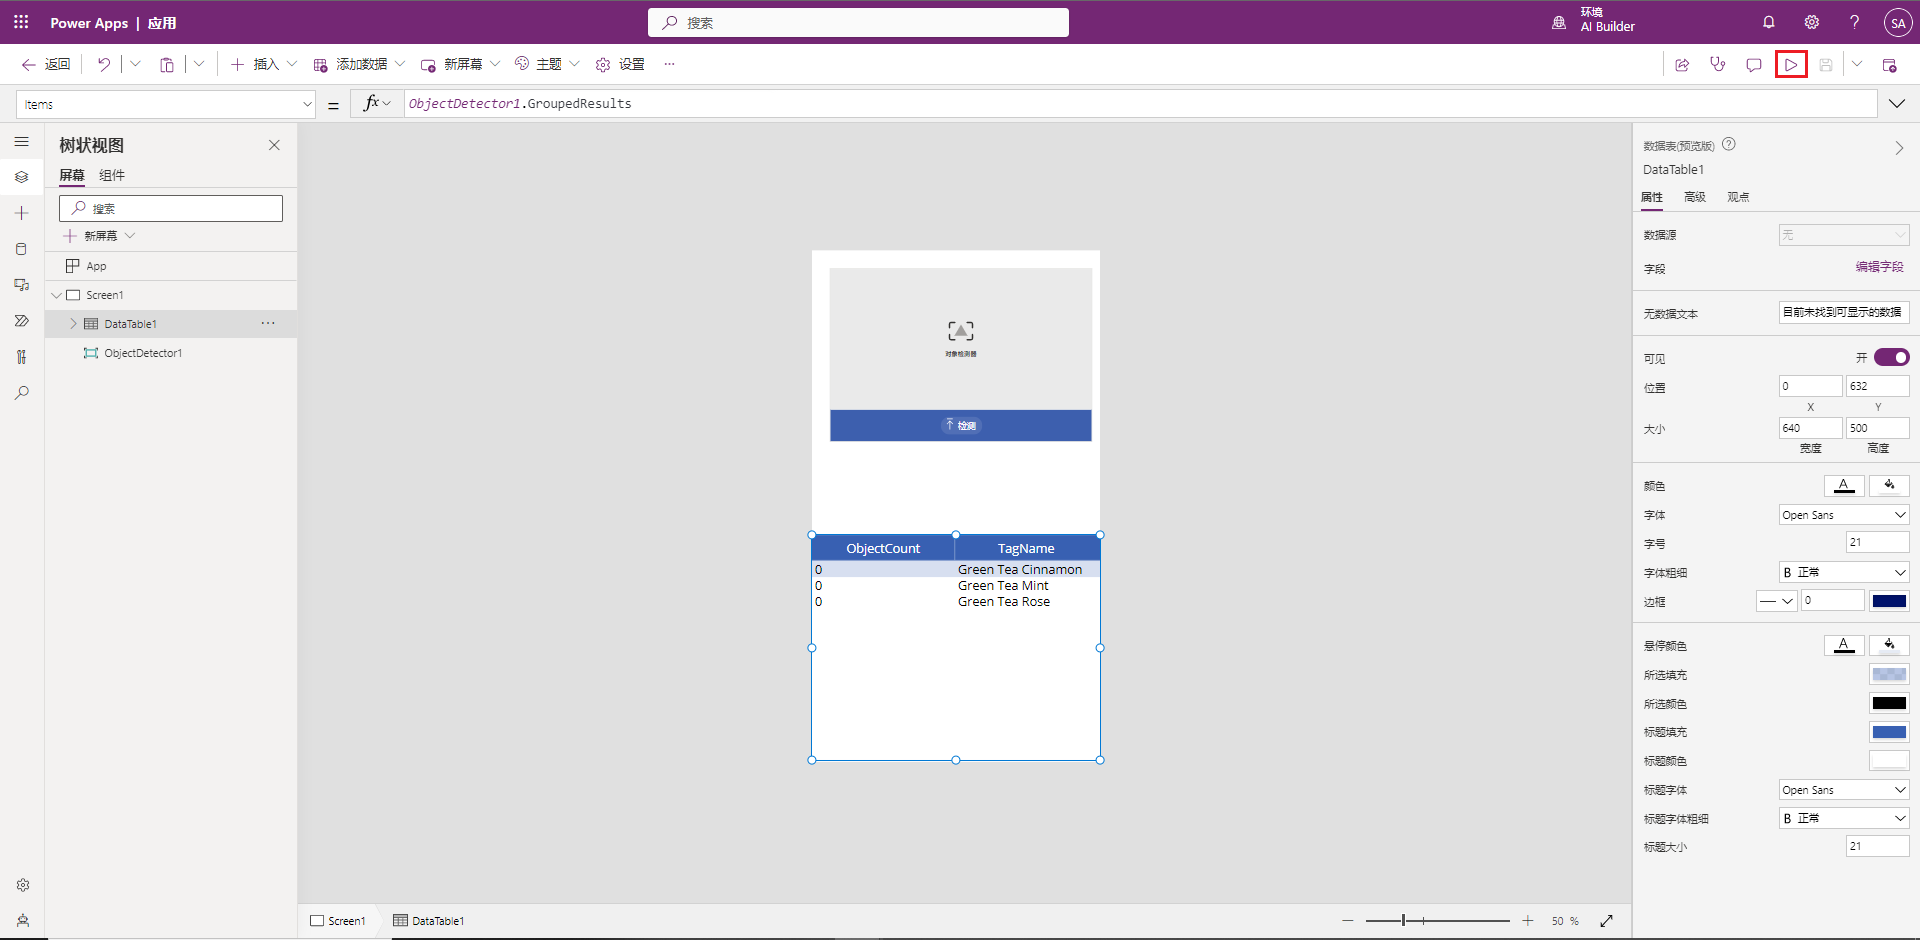Open the 插入 insert menu
This screenshot has width=1920, height=940.
[x=264, y=64]
